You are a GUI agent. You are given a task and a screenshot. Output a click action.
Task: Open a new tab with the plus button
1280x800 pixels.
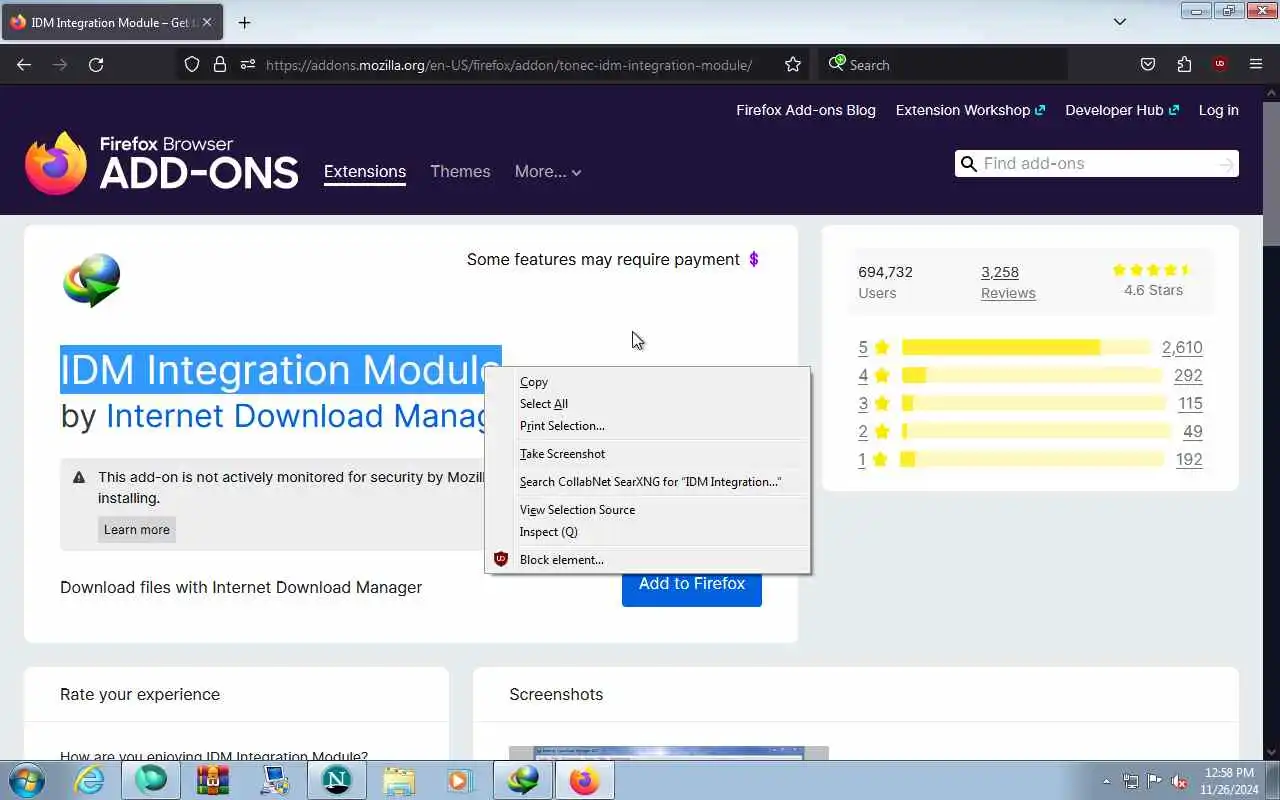point(244,22)
